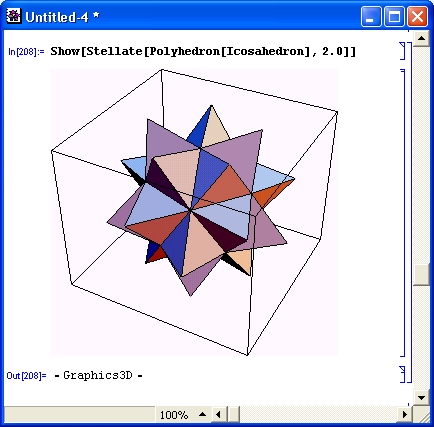434x427 pixels.
Task: Minimize the Untitled-4 notebook window
Action: pyautogui.click(x=371, y=16)
